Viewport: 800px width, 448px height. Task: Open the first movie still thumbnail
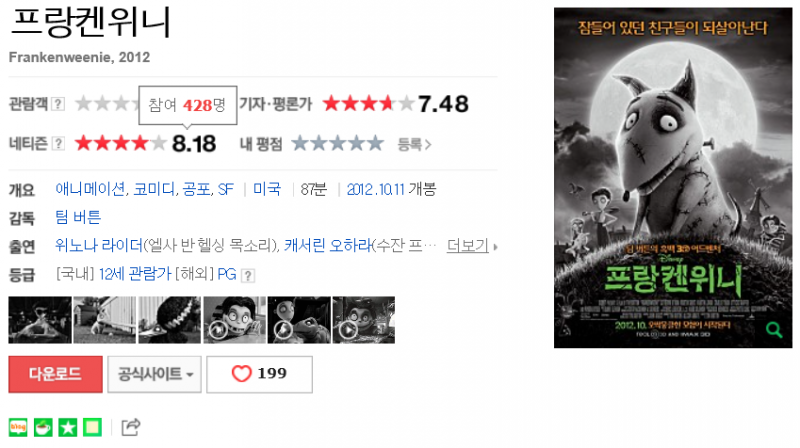tap(40, 320)
